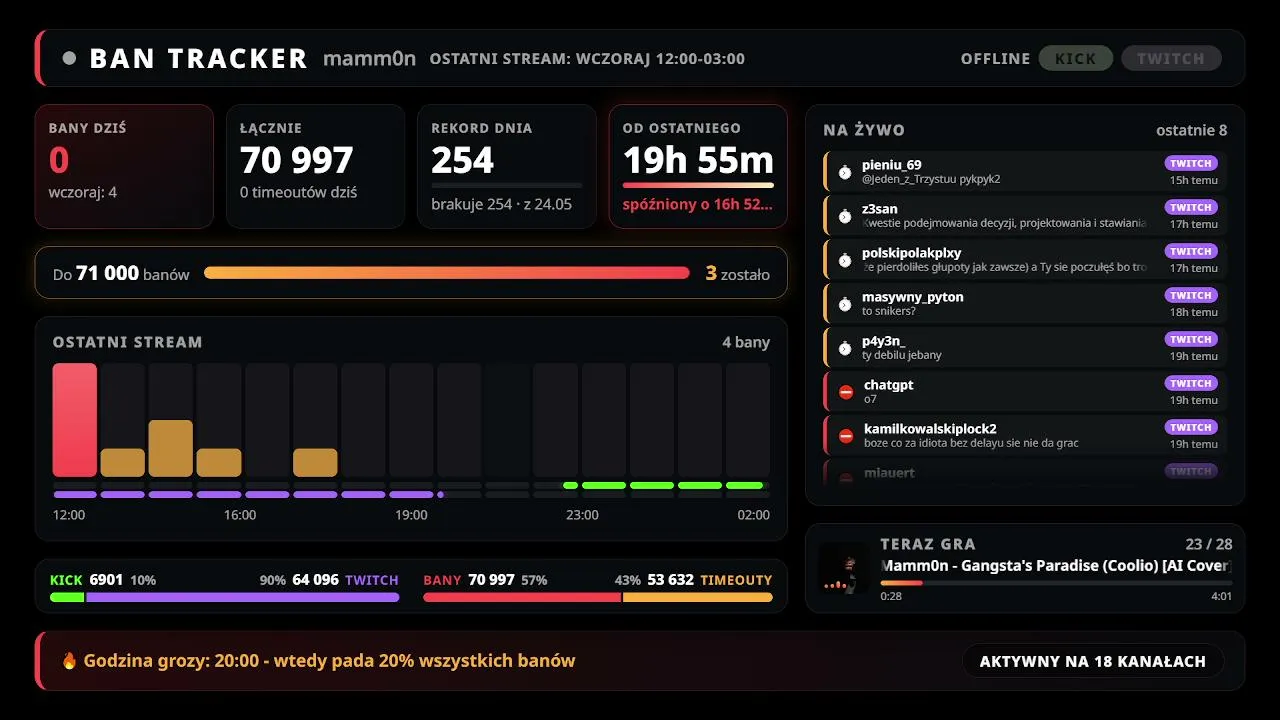Click the stopwatch icon beside polskipolakplxy
1280x720 pixels.
click(845, 260)
